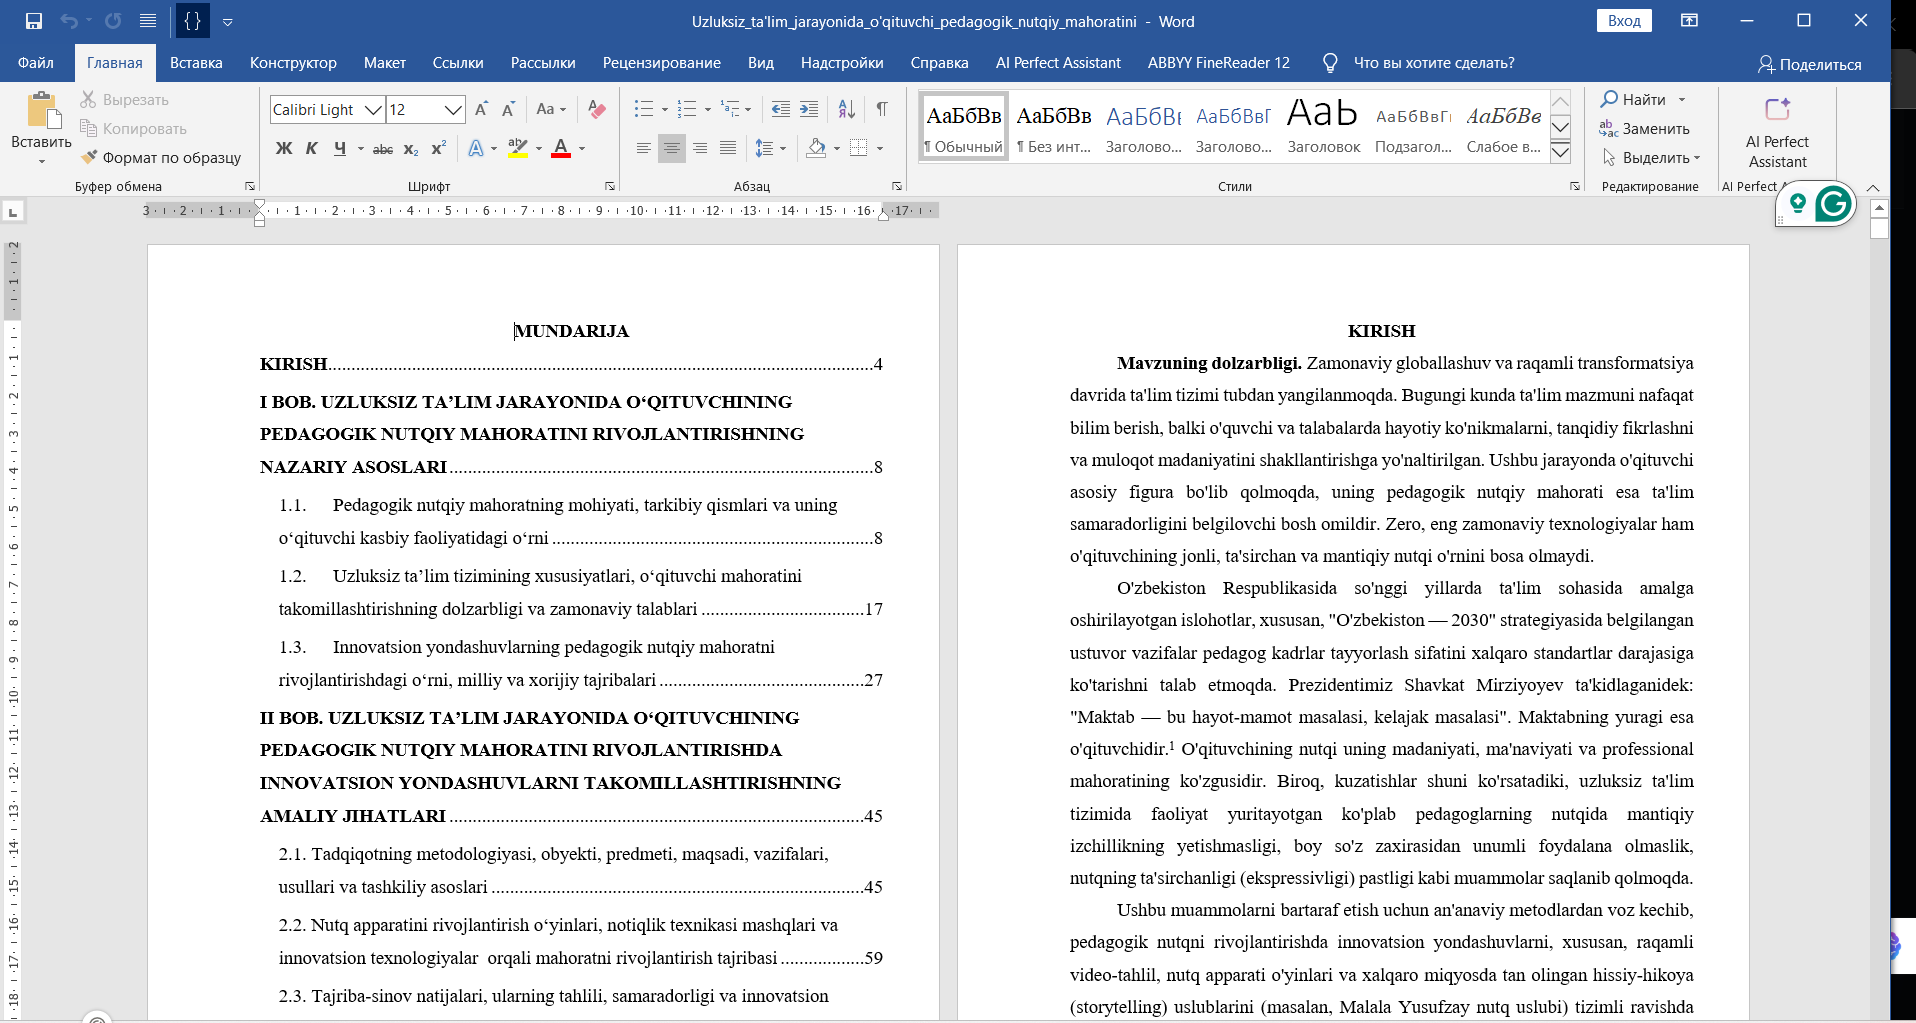Expand the styles gallery
Image resolution: width=1916 pixels, height=1023 pixels.
[1560, 152]
